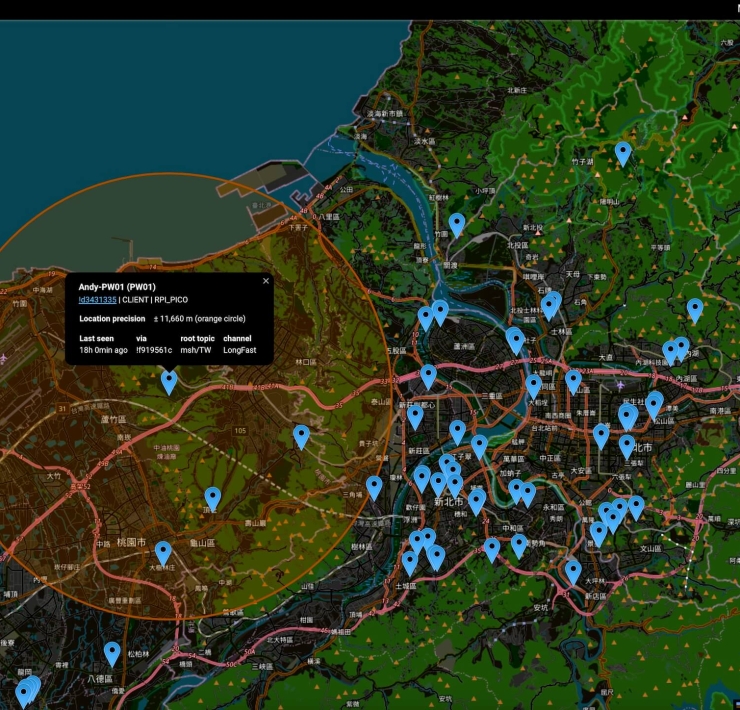The image size is (740, 710).
Task: Click the Andy-PW01 (PW01) popup title
Action: [x=117, y=287]
